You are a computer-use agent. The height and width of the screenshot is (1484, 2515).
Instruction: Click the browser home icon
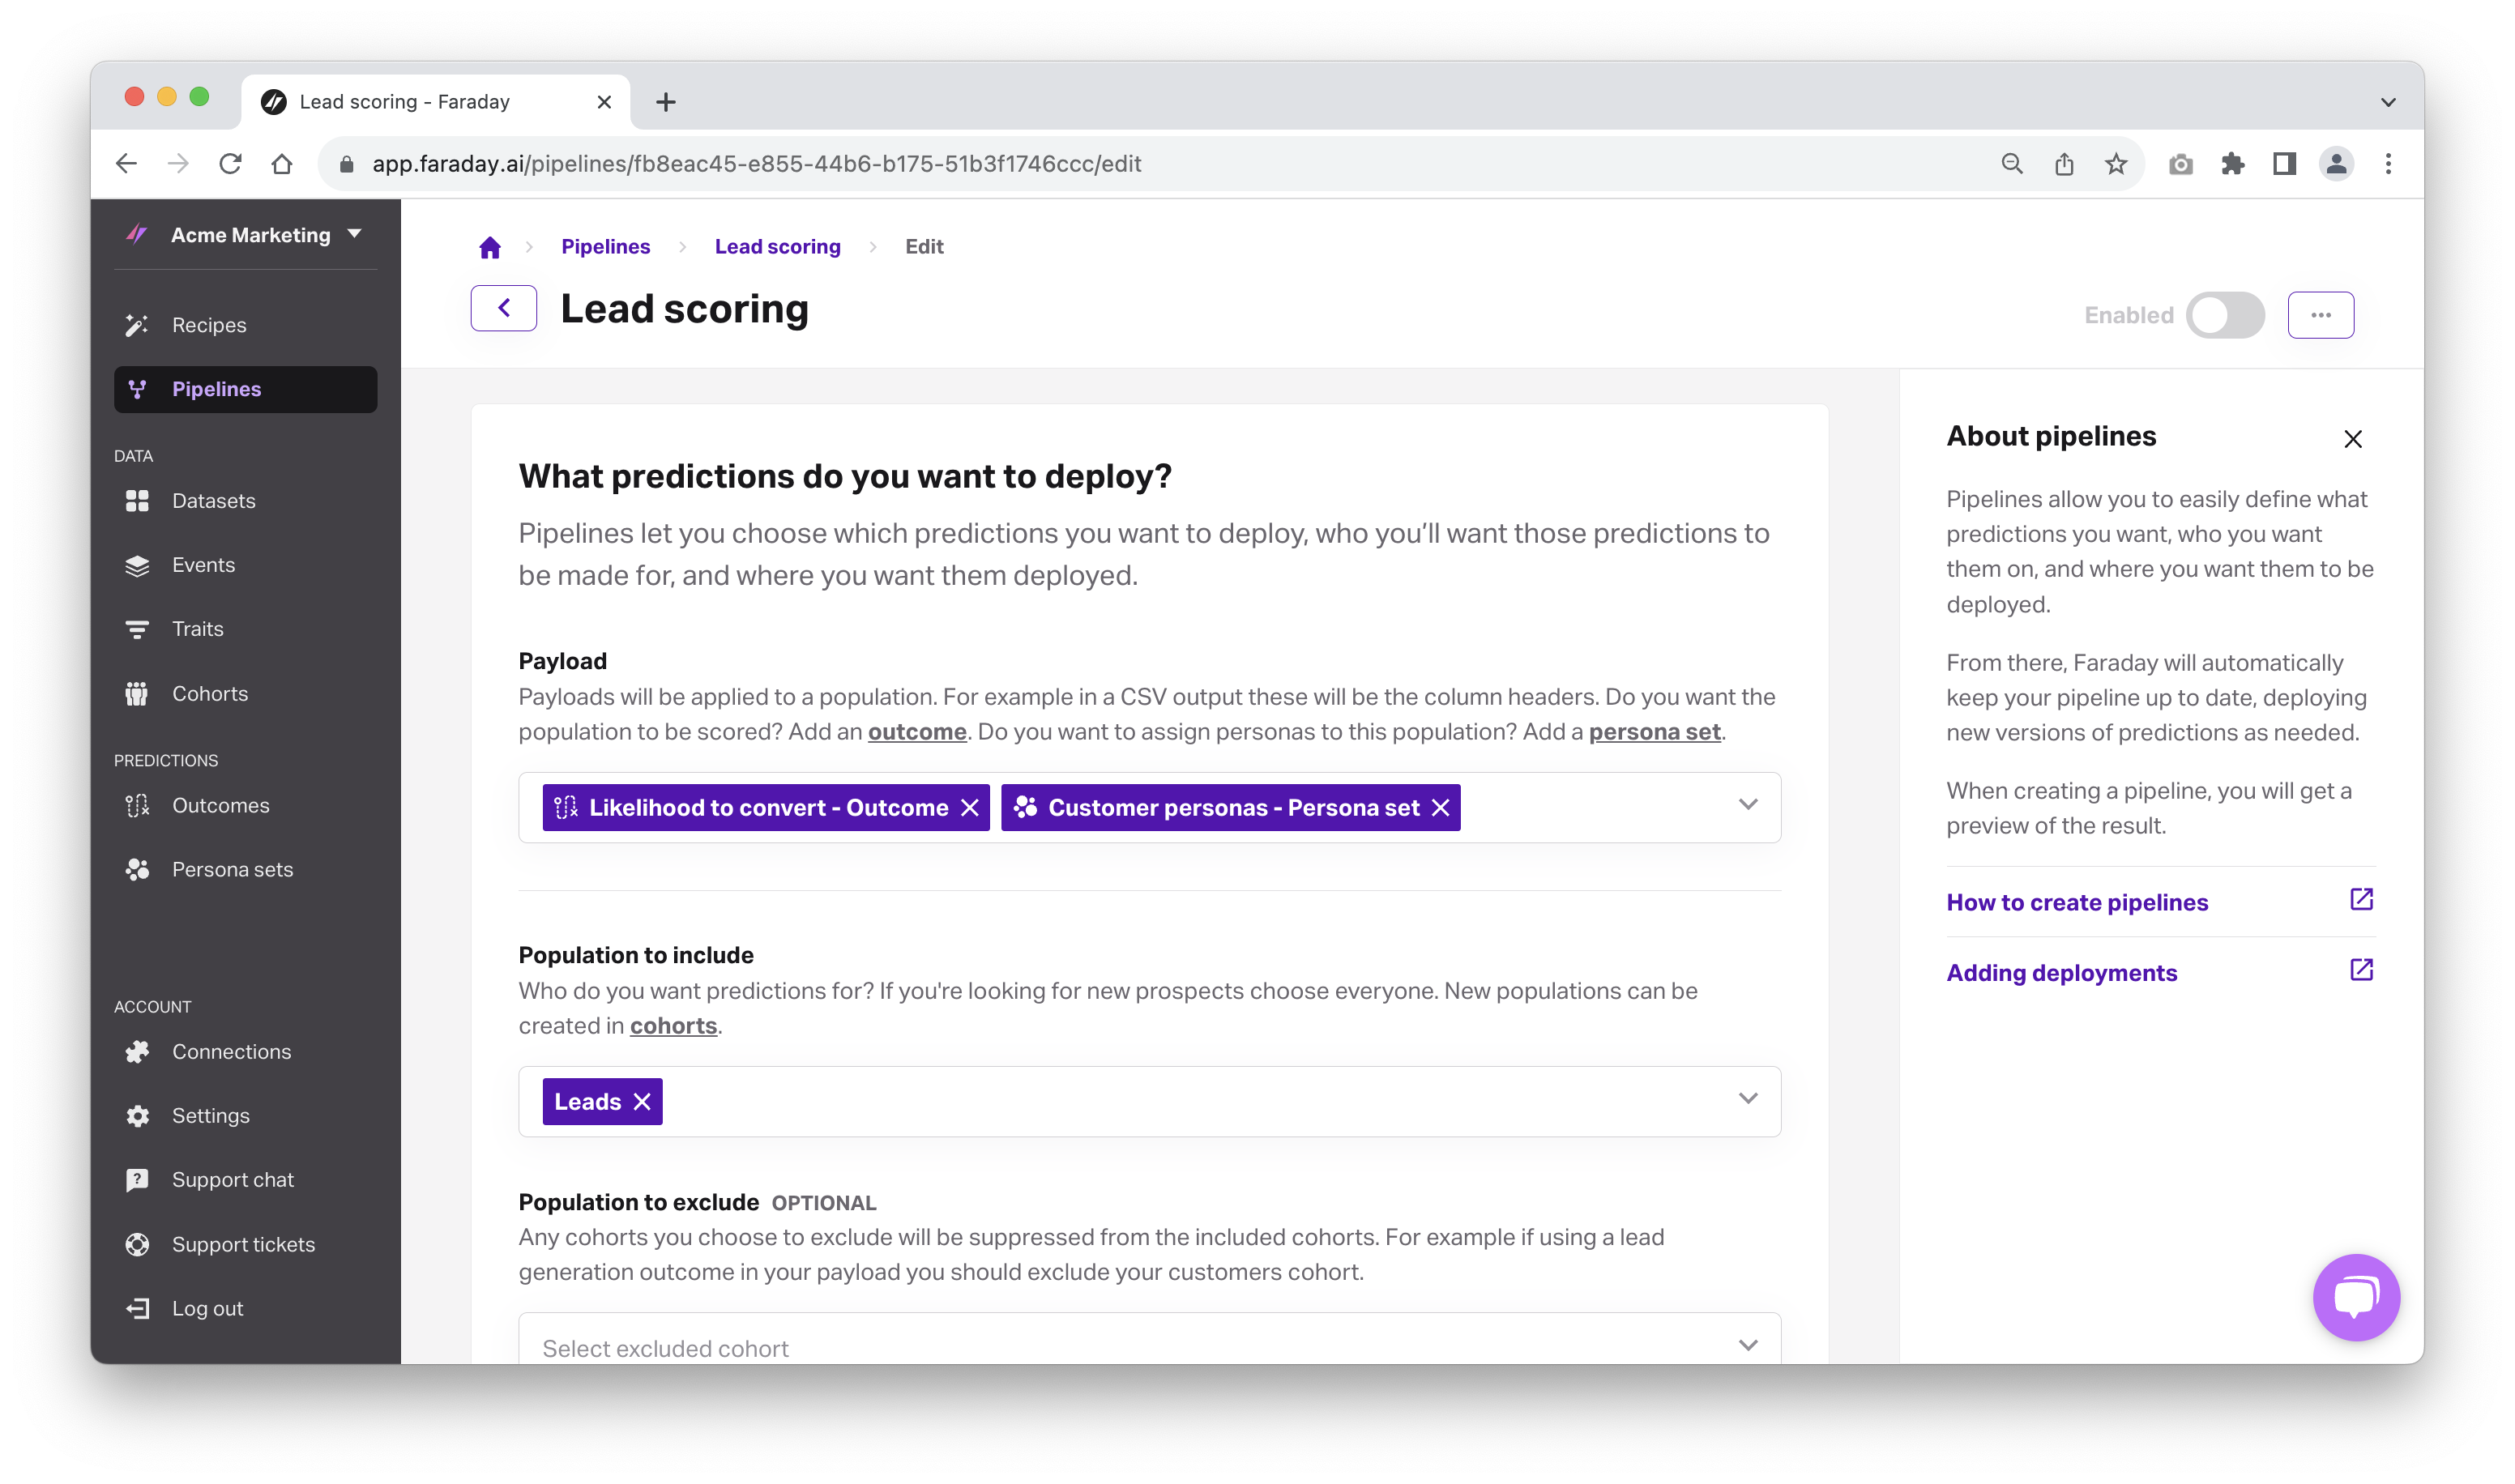(282, 164)
